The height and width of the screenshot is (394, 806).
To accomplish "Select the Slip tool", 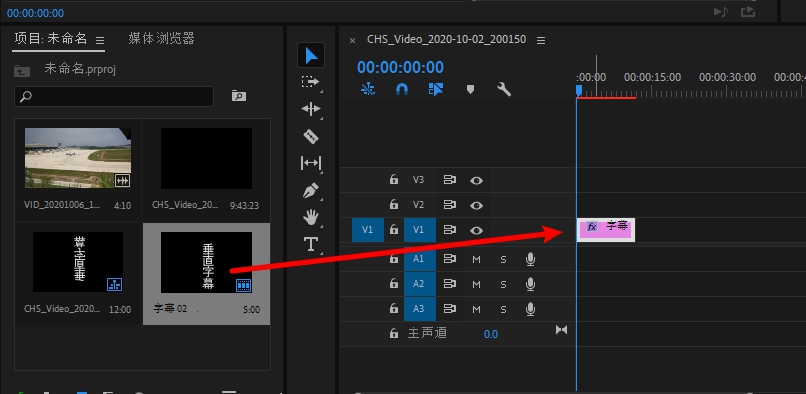I will (x=311, y=163).
